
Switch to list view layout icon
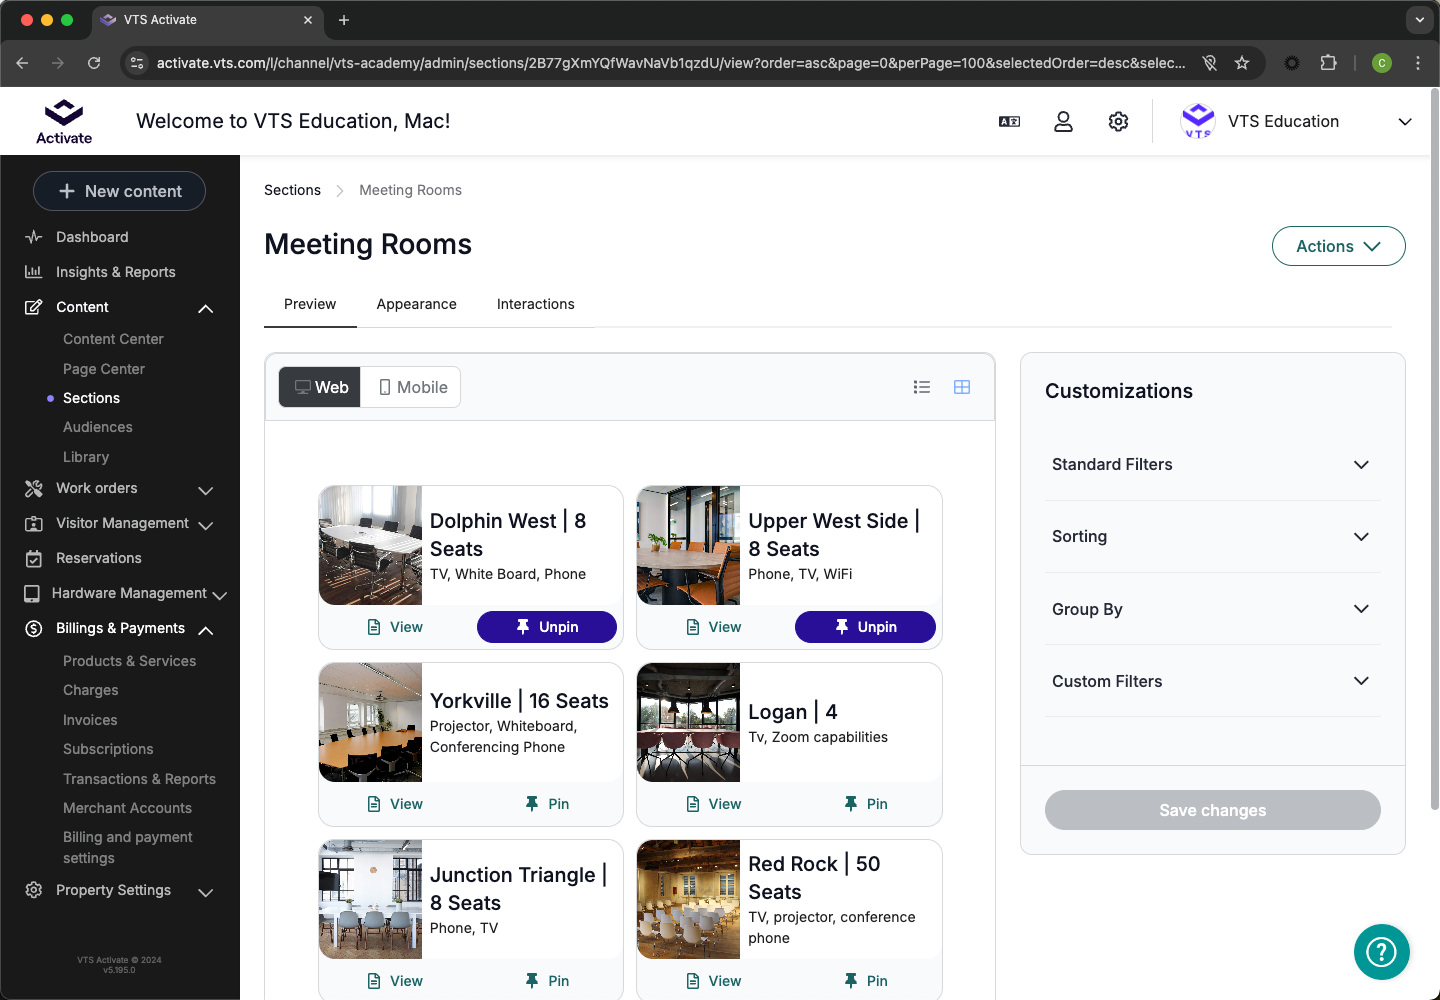pyautogui.click(x=921, y=387)
